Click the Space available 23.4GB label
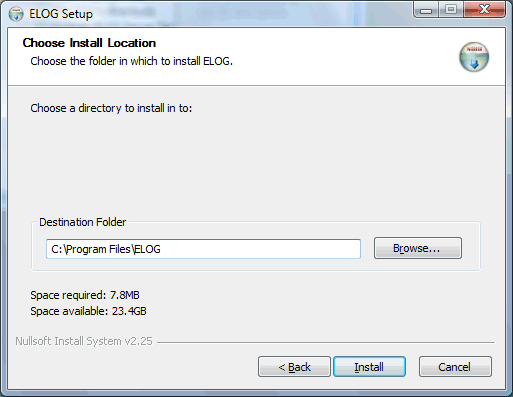513x397 pixels. [88, 311]
